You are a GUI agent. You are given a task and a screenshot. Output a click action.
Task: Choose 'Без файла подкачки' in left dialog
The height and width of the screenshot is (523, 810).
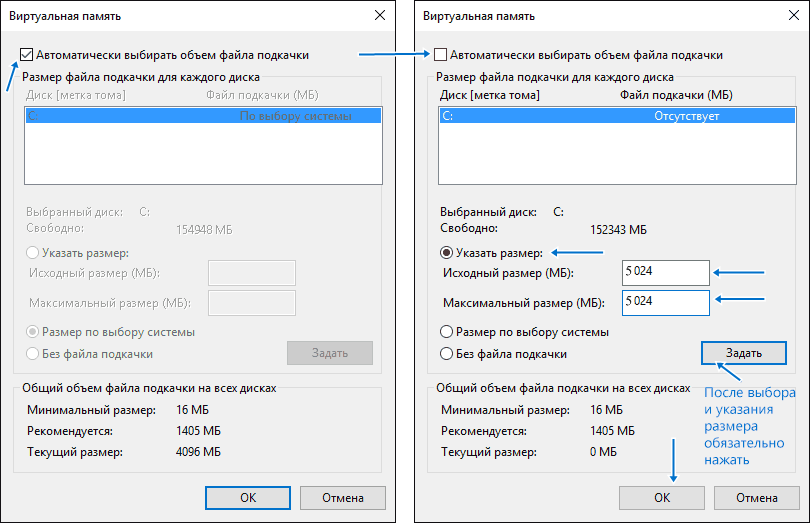(x=33, y=354)
